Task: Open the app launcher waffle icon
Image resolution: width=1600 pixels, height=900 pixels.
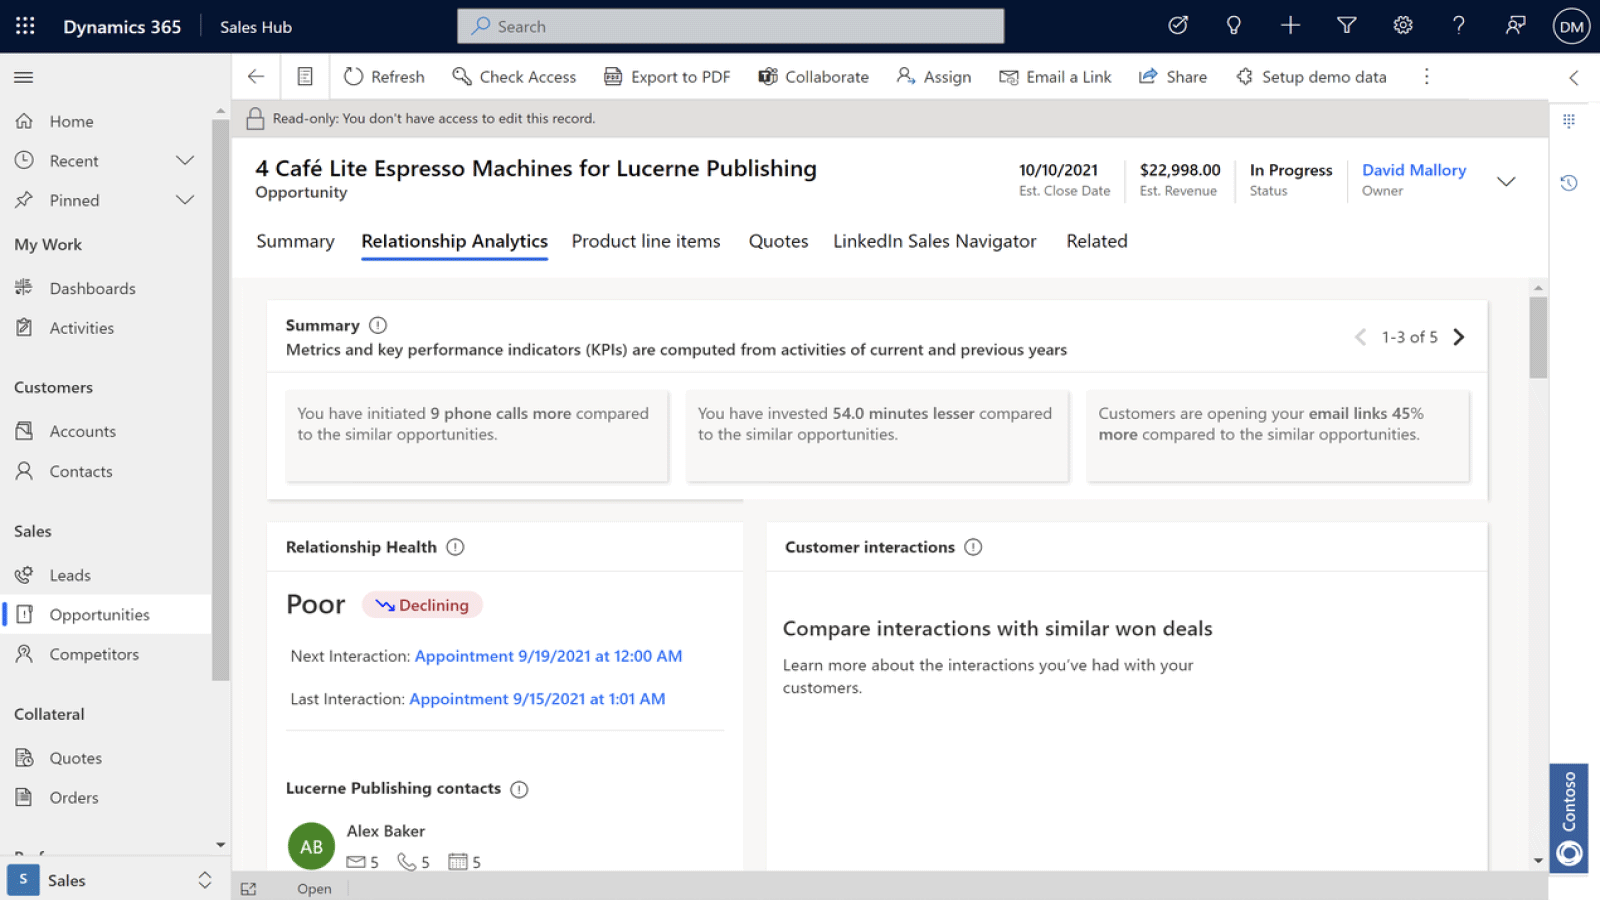Action: click(x=24, y=25)
